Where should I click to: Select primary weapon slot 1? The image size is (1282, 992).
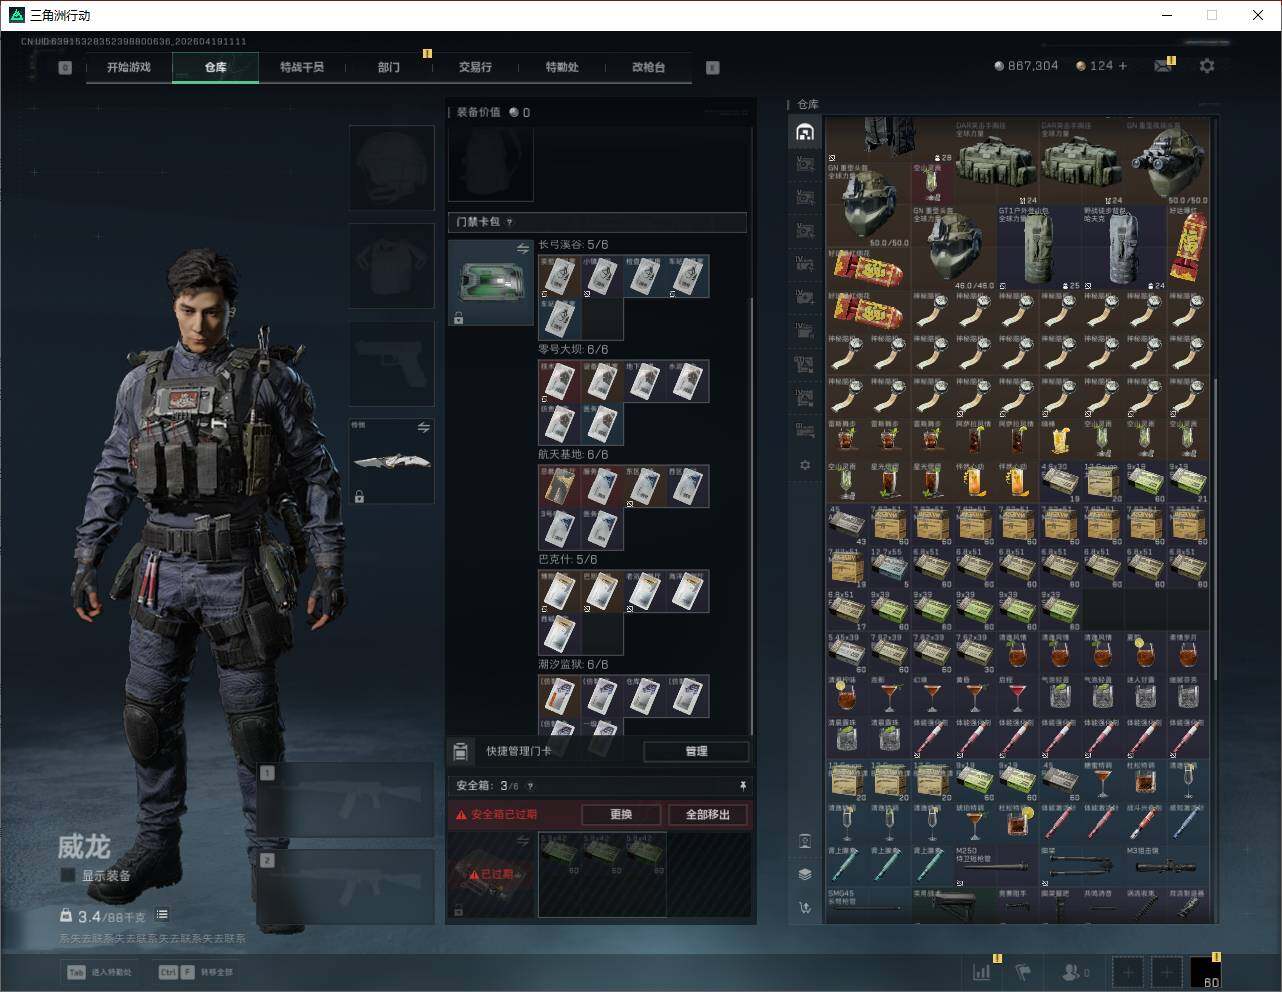[x=346, y=800]
